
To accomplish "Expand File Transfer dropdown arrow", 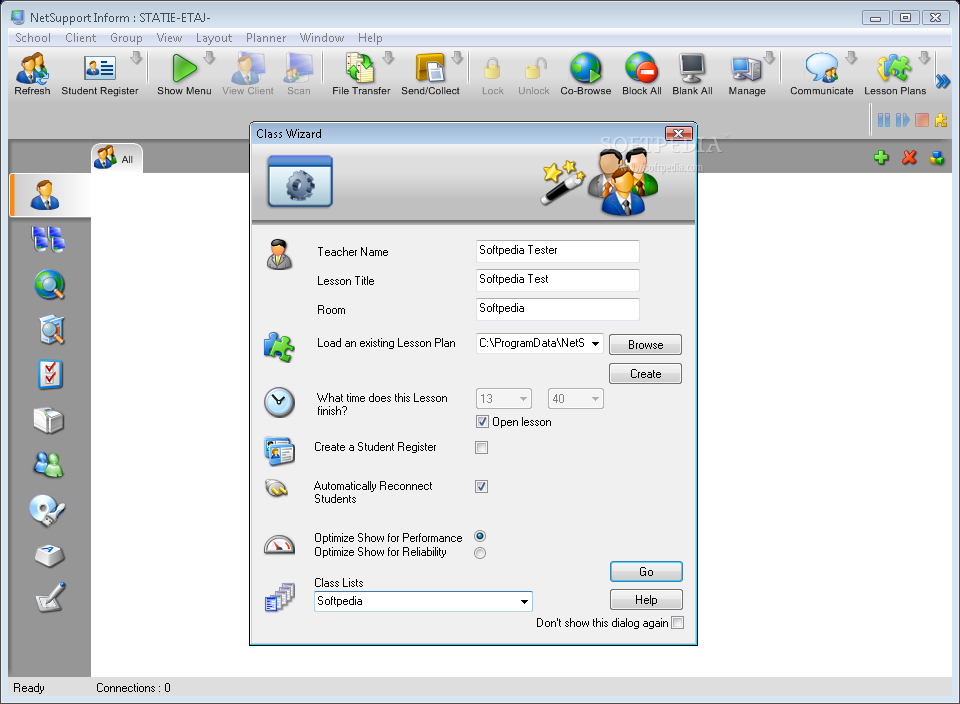I will (388, 58).
